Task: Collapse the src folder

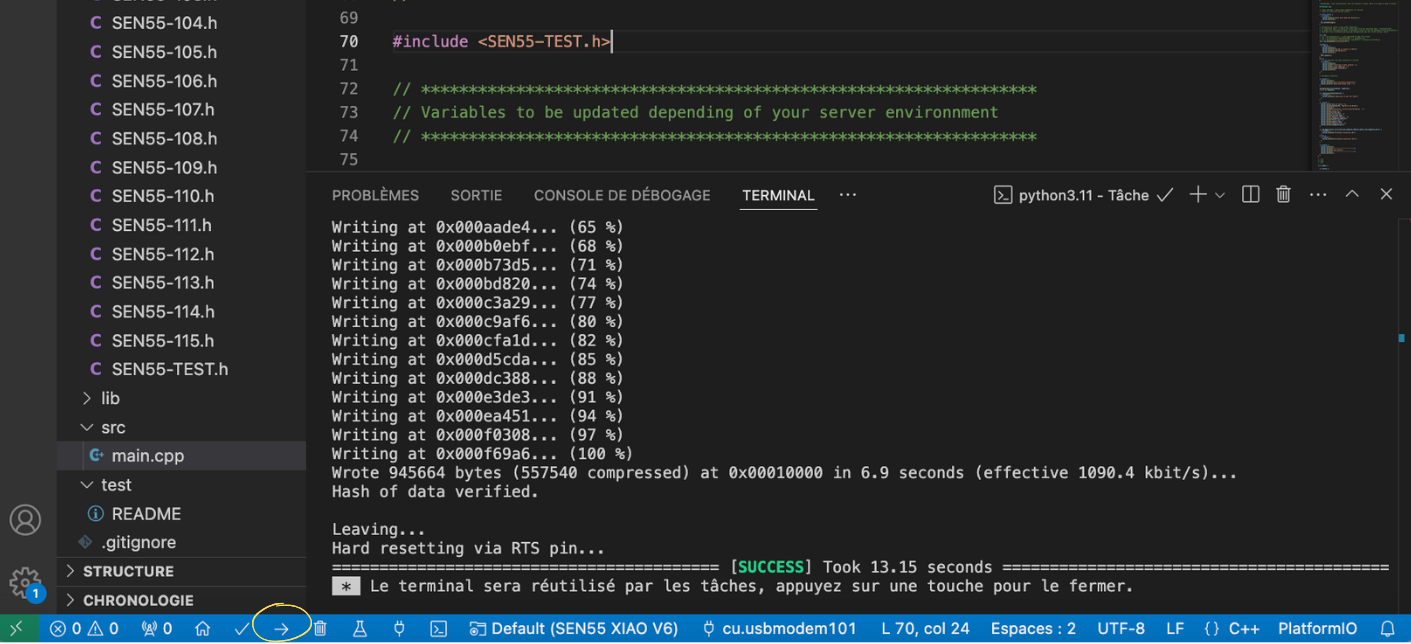Action: click(x=113, y=427)
